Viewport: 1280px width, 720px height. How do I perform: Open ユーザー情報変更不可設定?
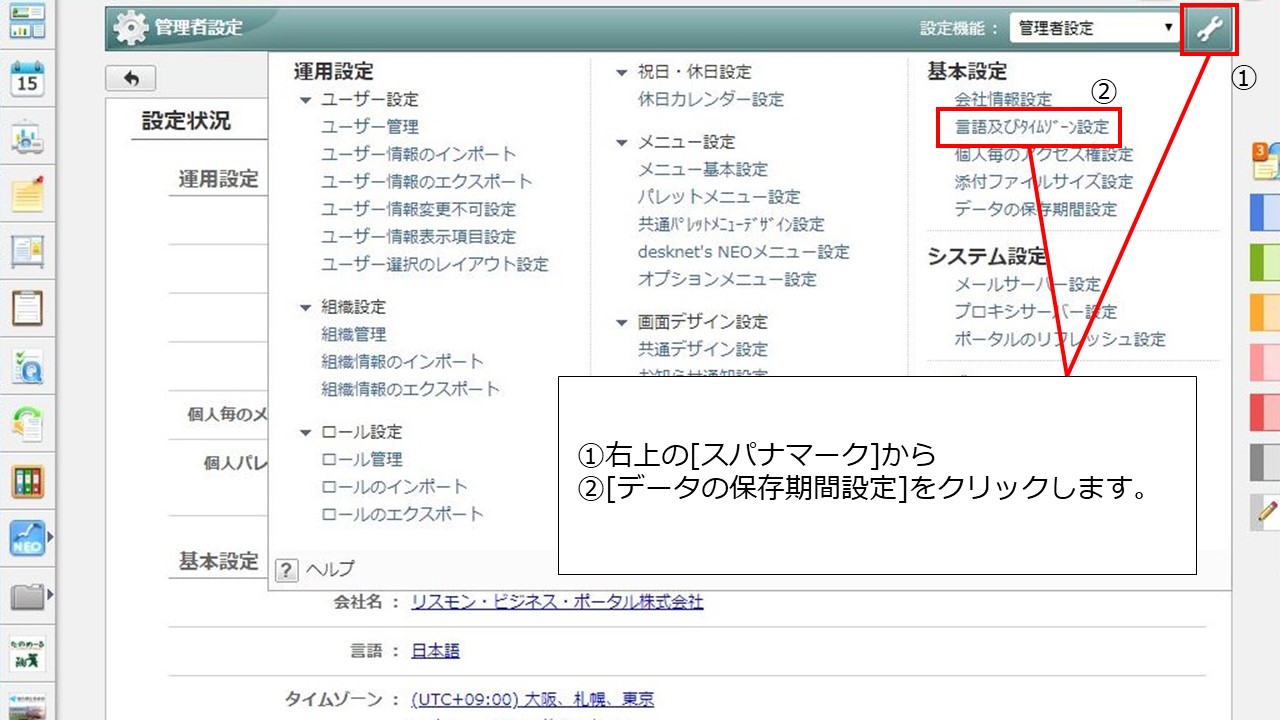click(419, 210)
